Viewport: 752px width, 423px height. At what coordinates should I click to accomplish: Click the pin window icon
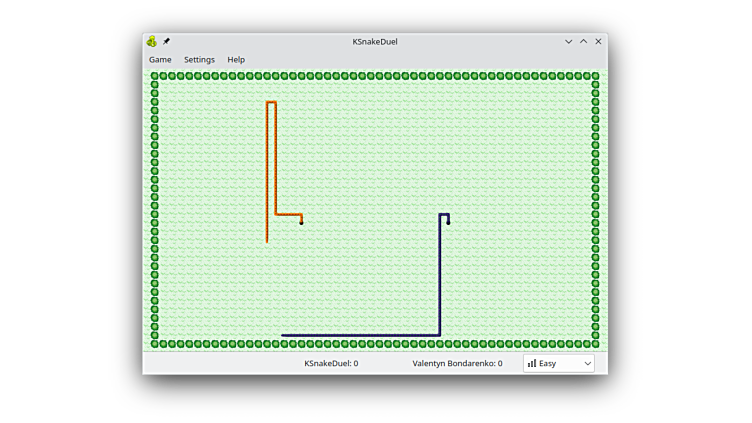[167, 41]
